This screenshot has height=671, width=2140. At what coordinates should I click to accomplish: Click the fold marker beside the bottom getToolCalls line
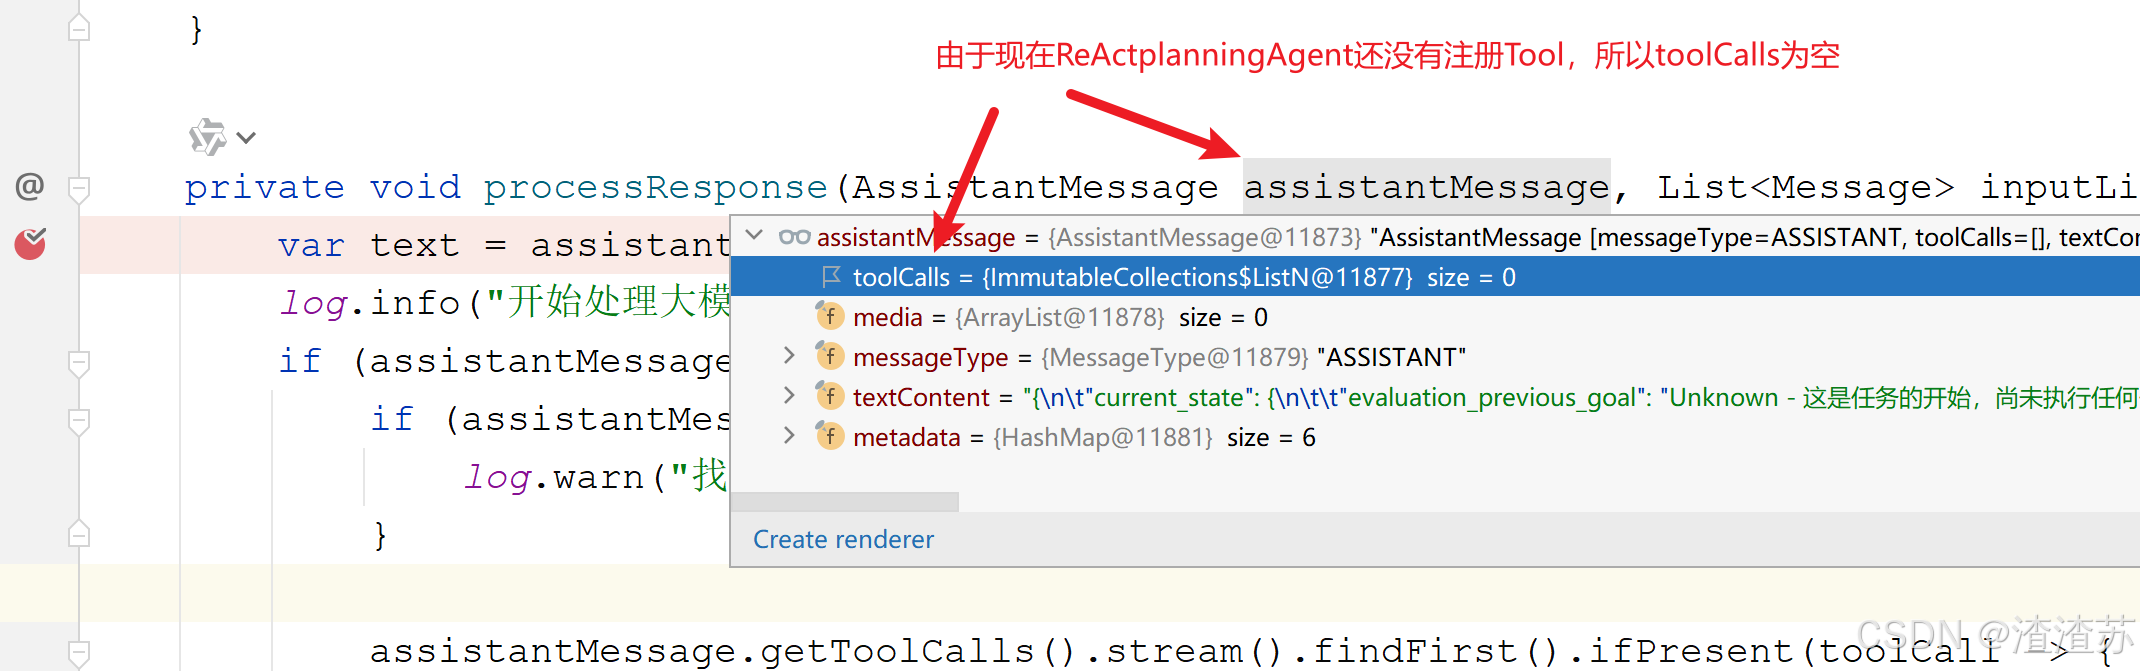(x=79, y=653)
